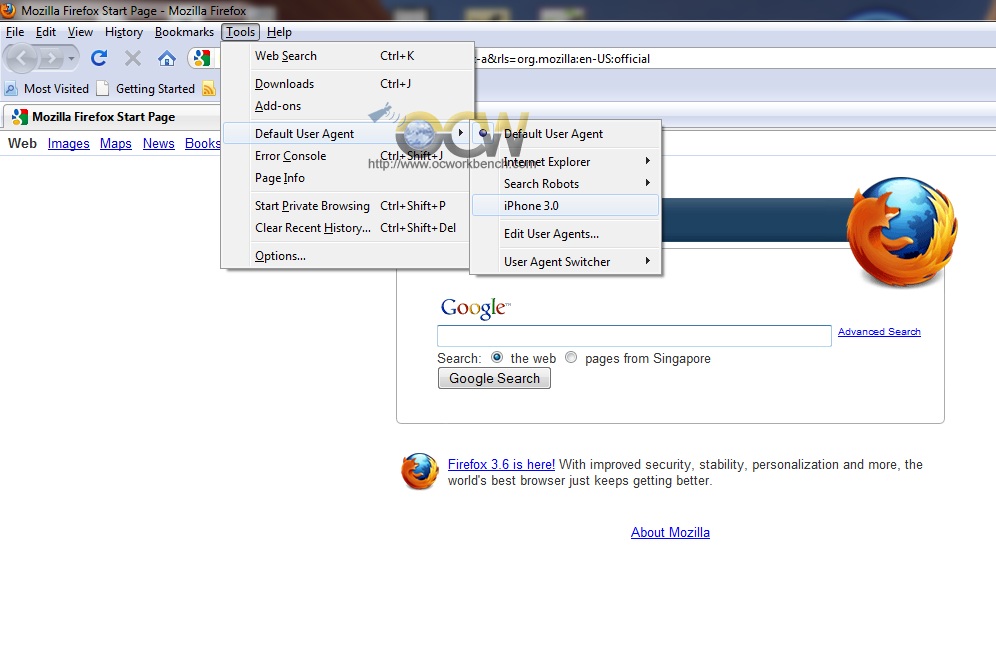Open the View menu
996x670 pixels.
pos(80,32)
